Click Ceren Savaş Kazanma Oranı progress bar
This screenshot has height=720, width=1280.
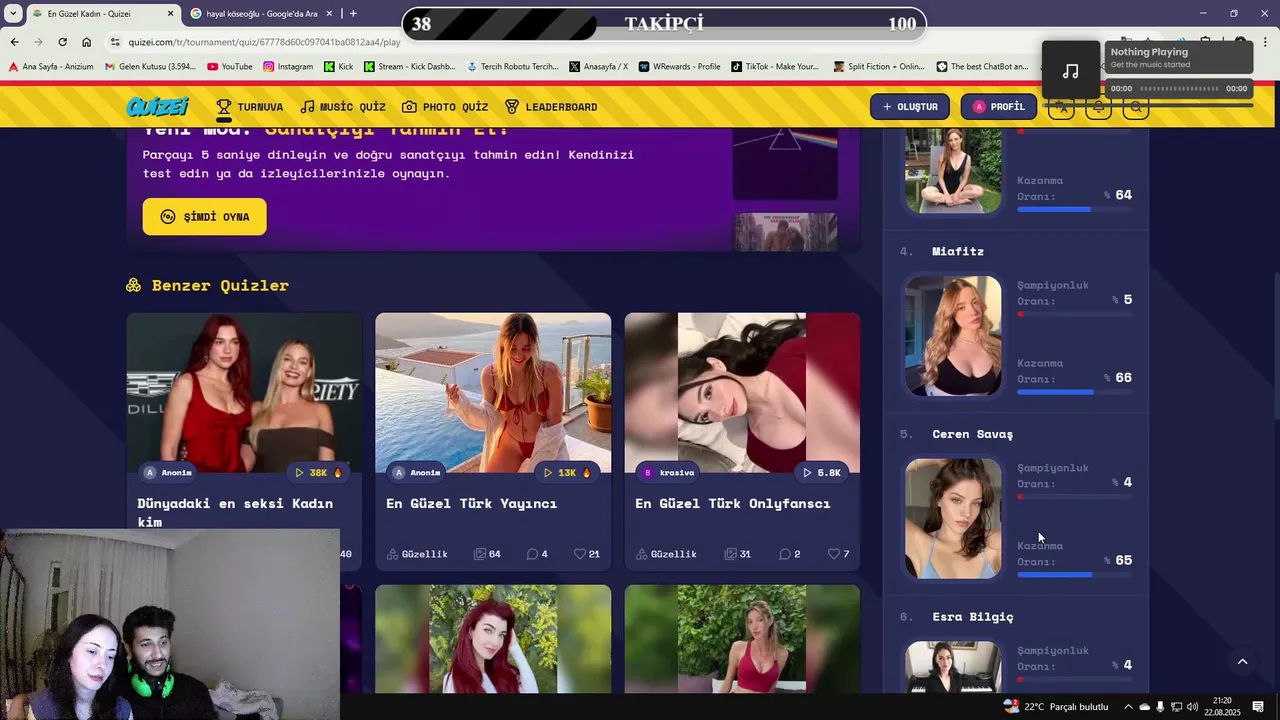pyautogui.click(x=1075, y=575)
